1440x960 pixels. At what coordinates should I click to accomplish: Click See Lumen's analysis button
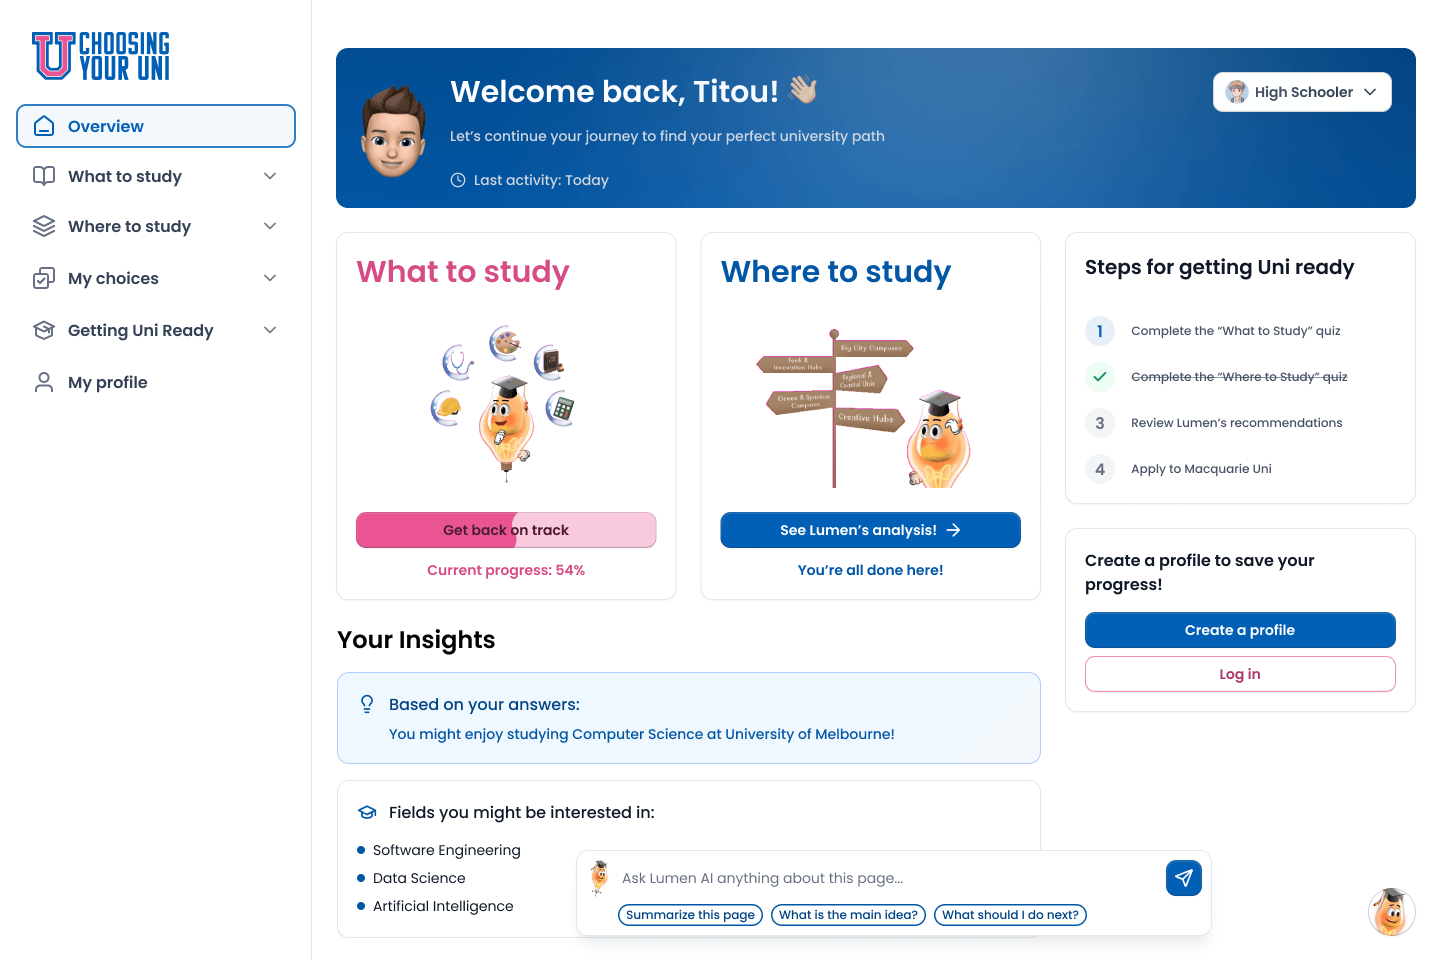[x=870, y=530]
